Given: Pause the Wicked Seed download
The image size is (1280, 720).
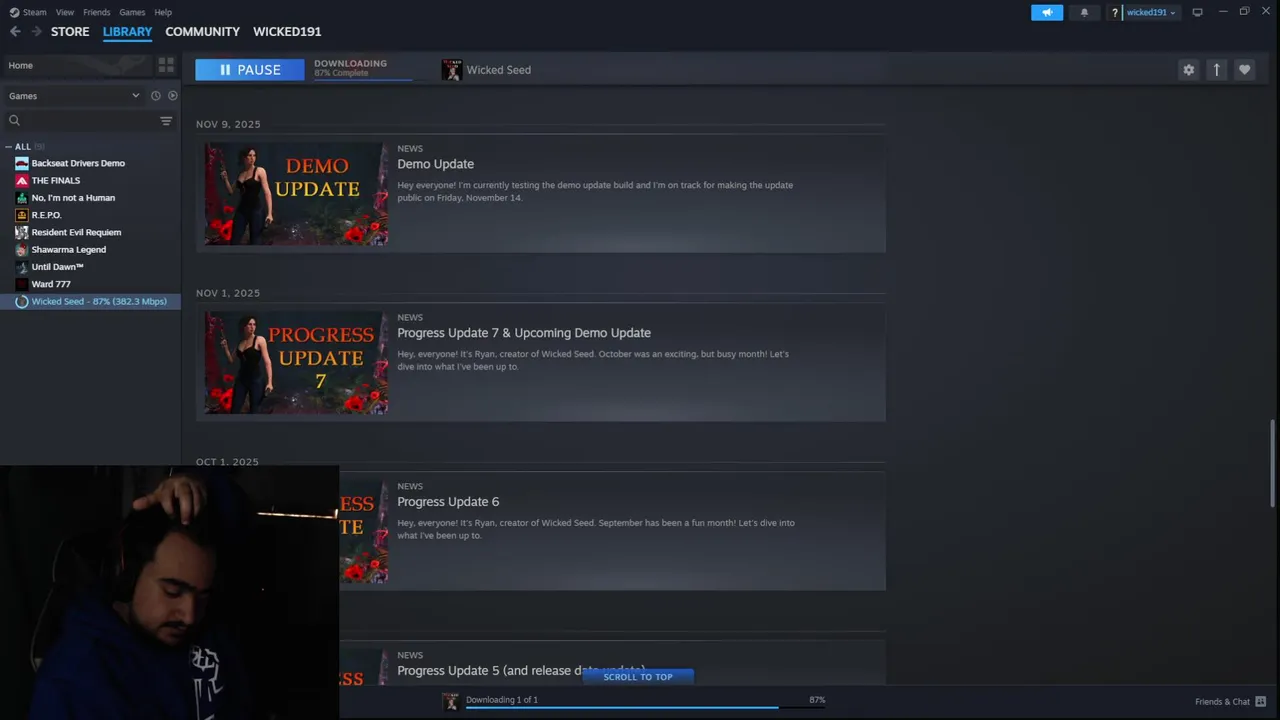Looking at the screenshot, I should click(x=249, y=70).
